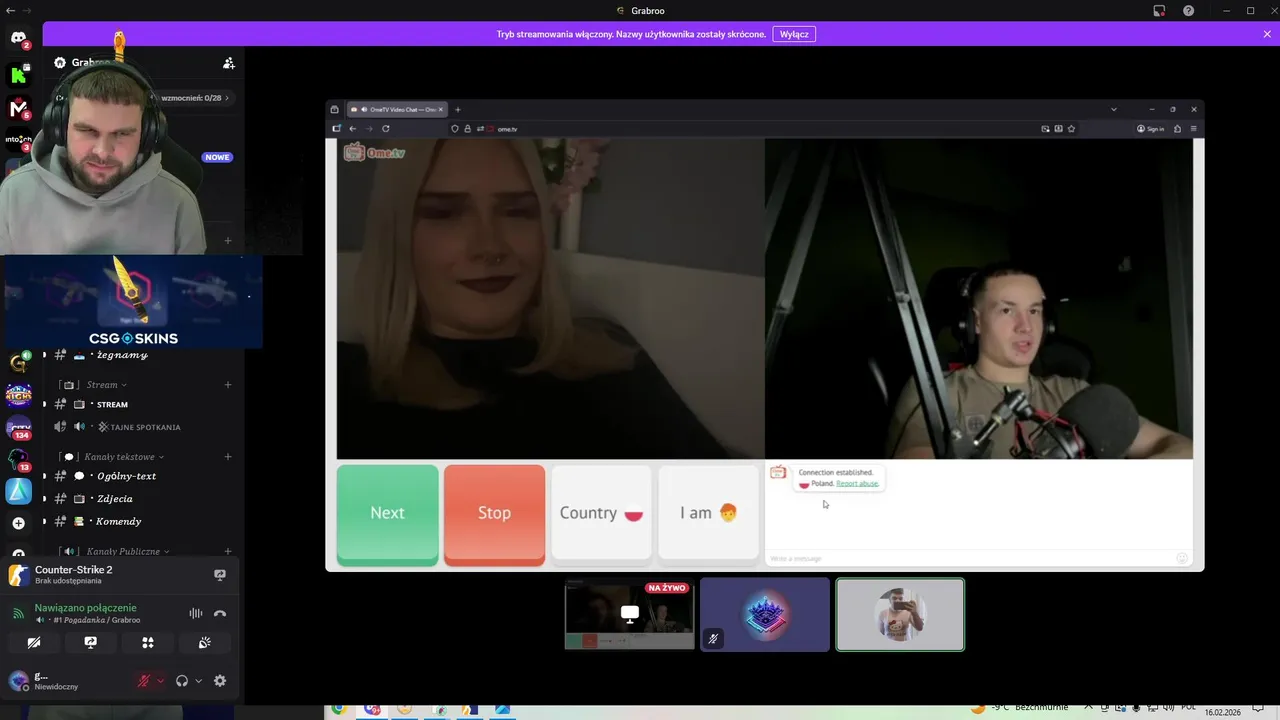Image resolution: width=1280 pixels, height=720 pixels.
Task: Open the I am gender selector
Action: 708,513
